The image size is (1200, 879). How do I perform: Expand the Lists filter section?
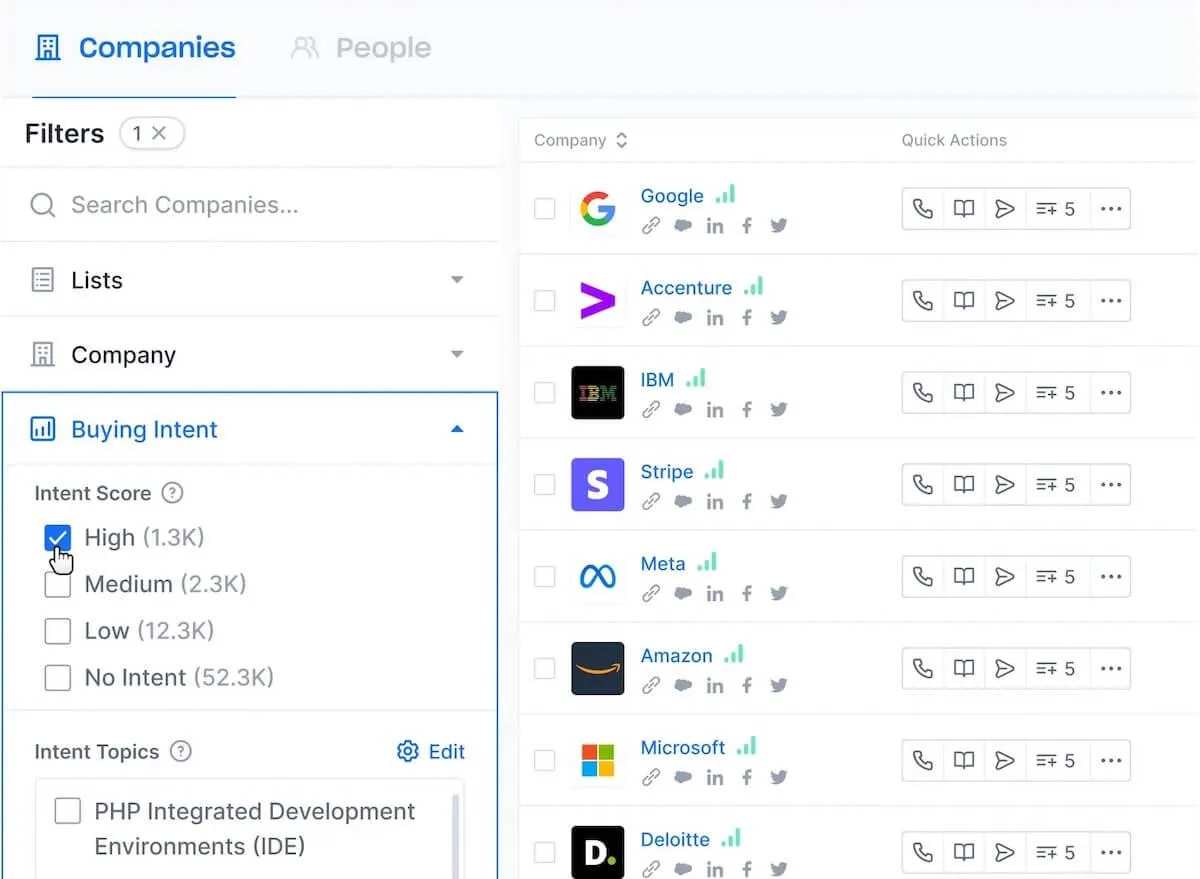click(249, 280)
